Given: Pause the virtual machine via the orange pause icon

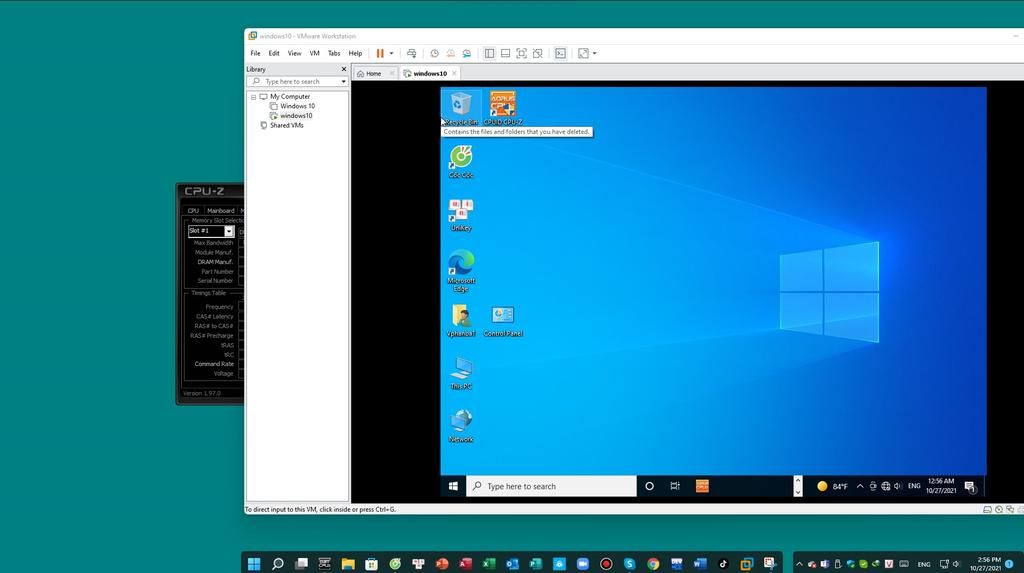Looking at the screenshot, I should [380, 54].
